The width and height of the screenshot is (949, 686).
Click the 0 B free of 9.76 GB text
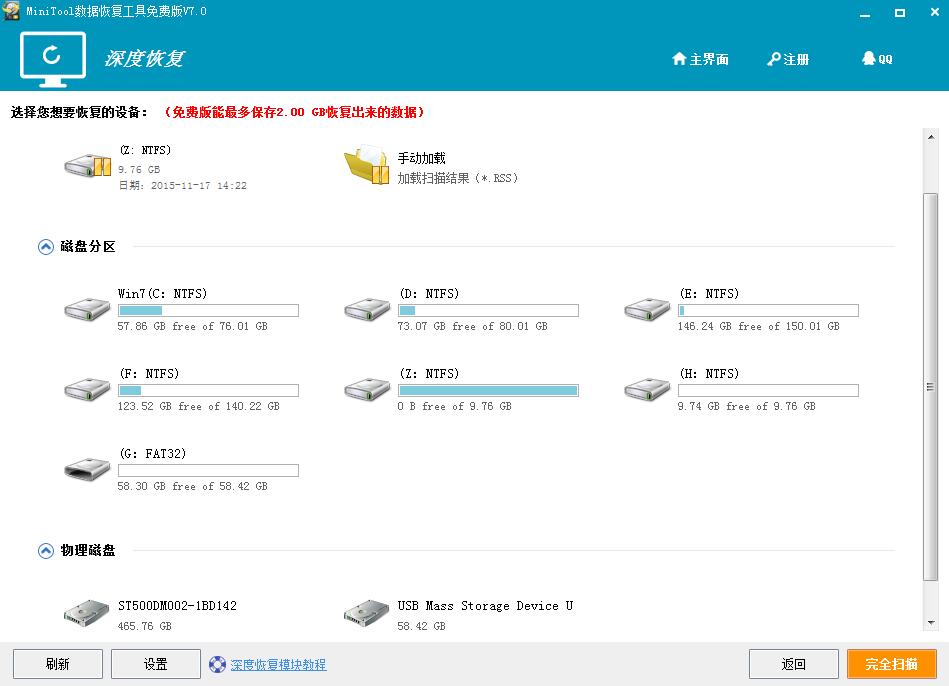(x=455, y=406)
